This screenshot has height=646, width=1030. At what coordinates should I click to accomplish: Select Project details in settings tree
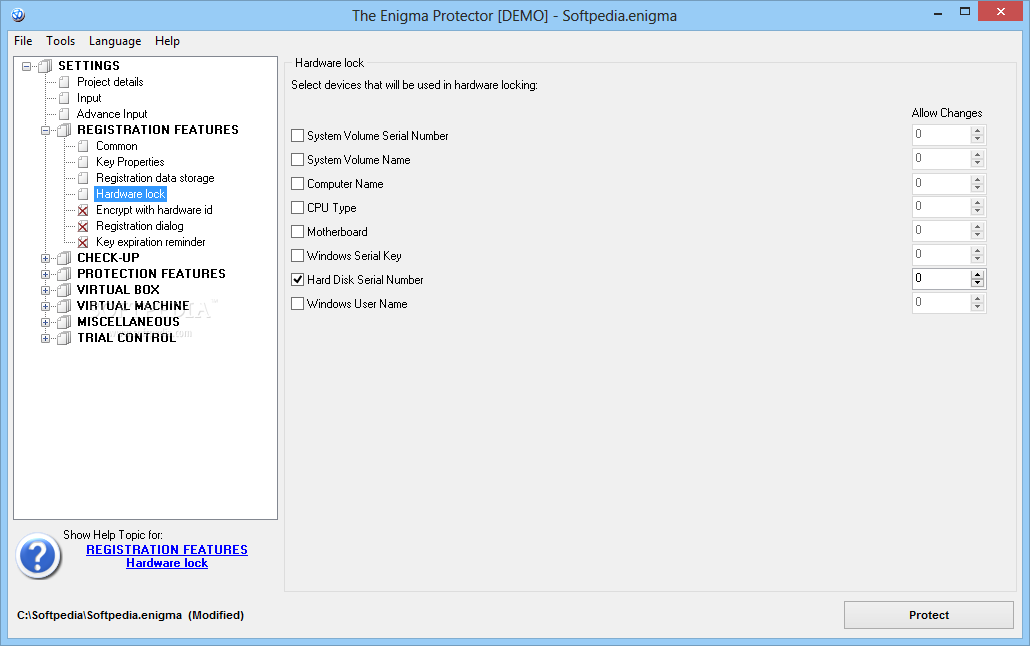110,82
